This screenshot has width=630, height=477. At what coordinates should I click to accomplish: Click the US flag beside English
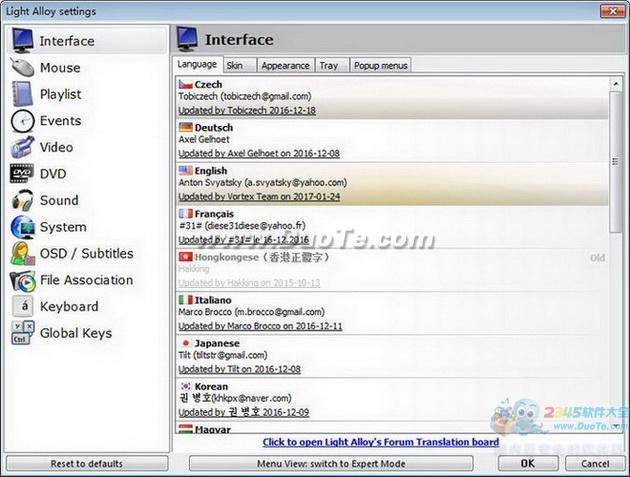(185, 170)
